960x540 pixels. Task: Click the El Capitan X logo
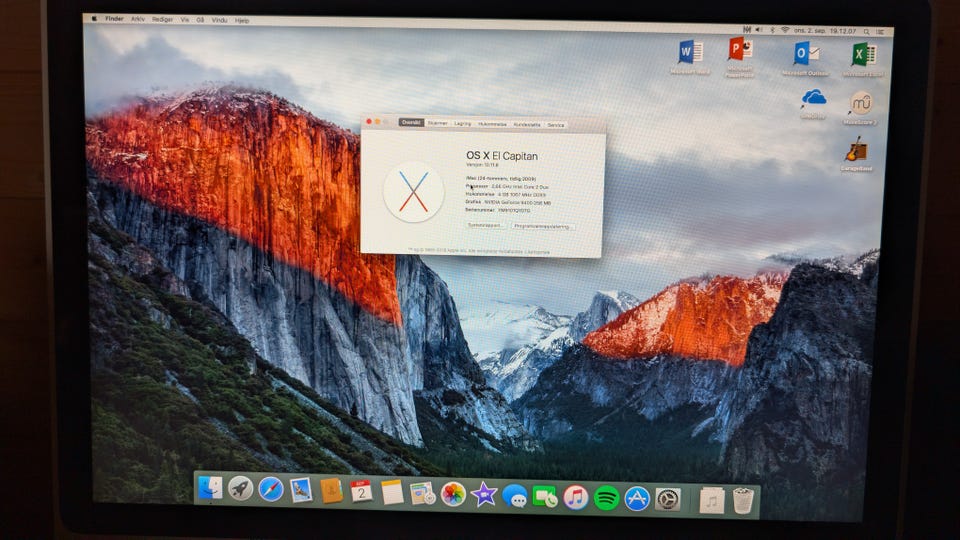click(413, 192)
